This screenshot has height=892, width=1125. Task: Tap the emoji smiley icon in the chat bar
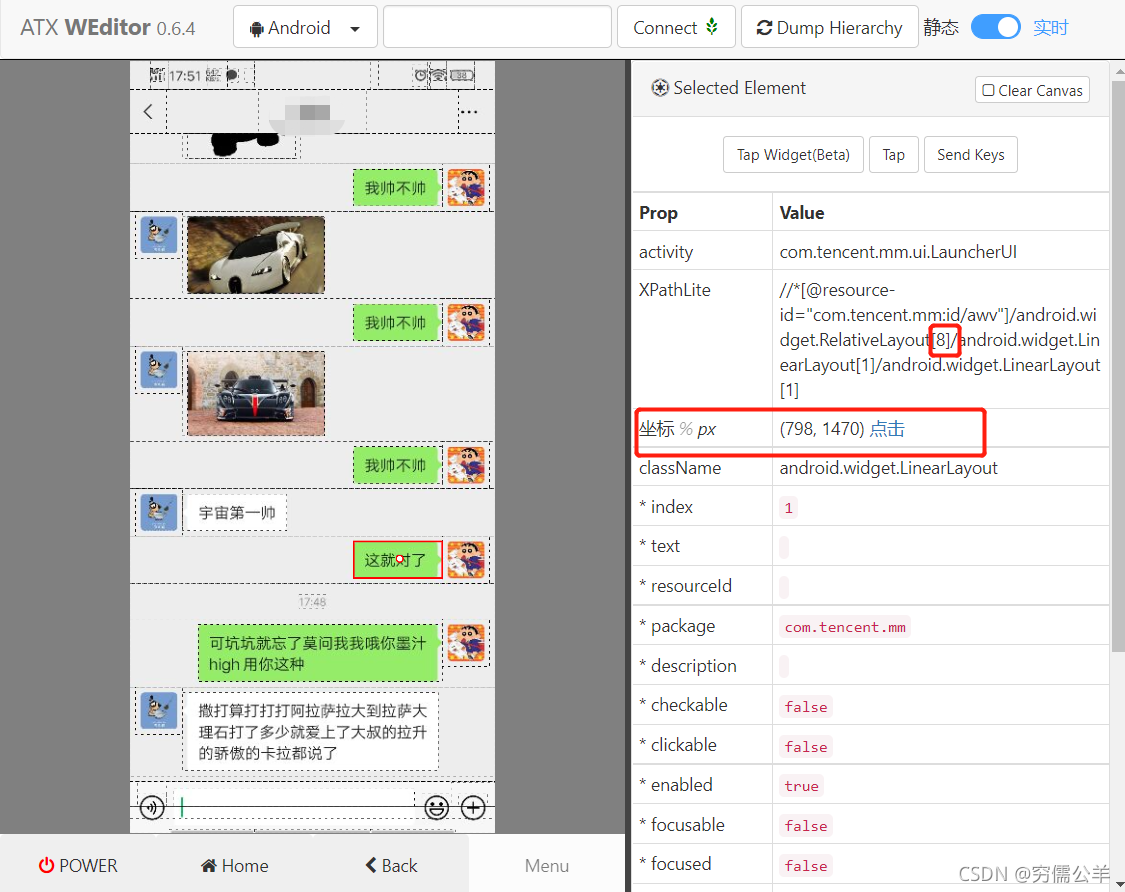pos(436,807)
